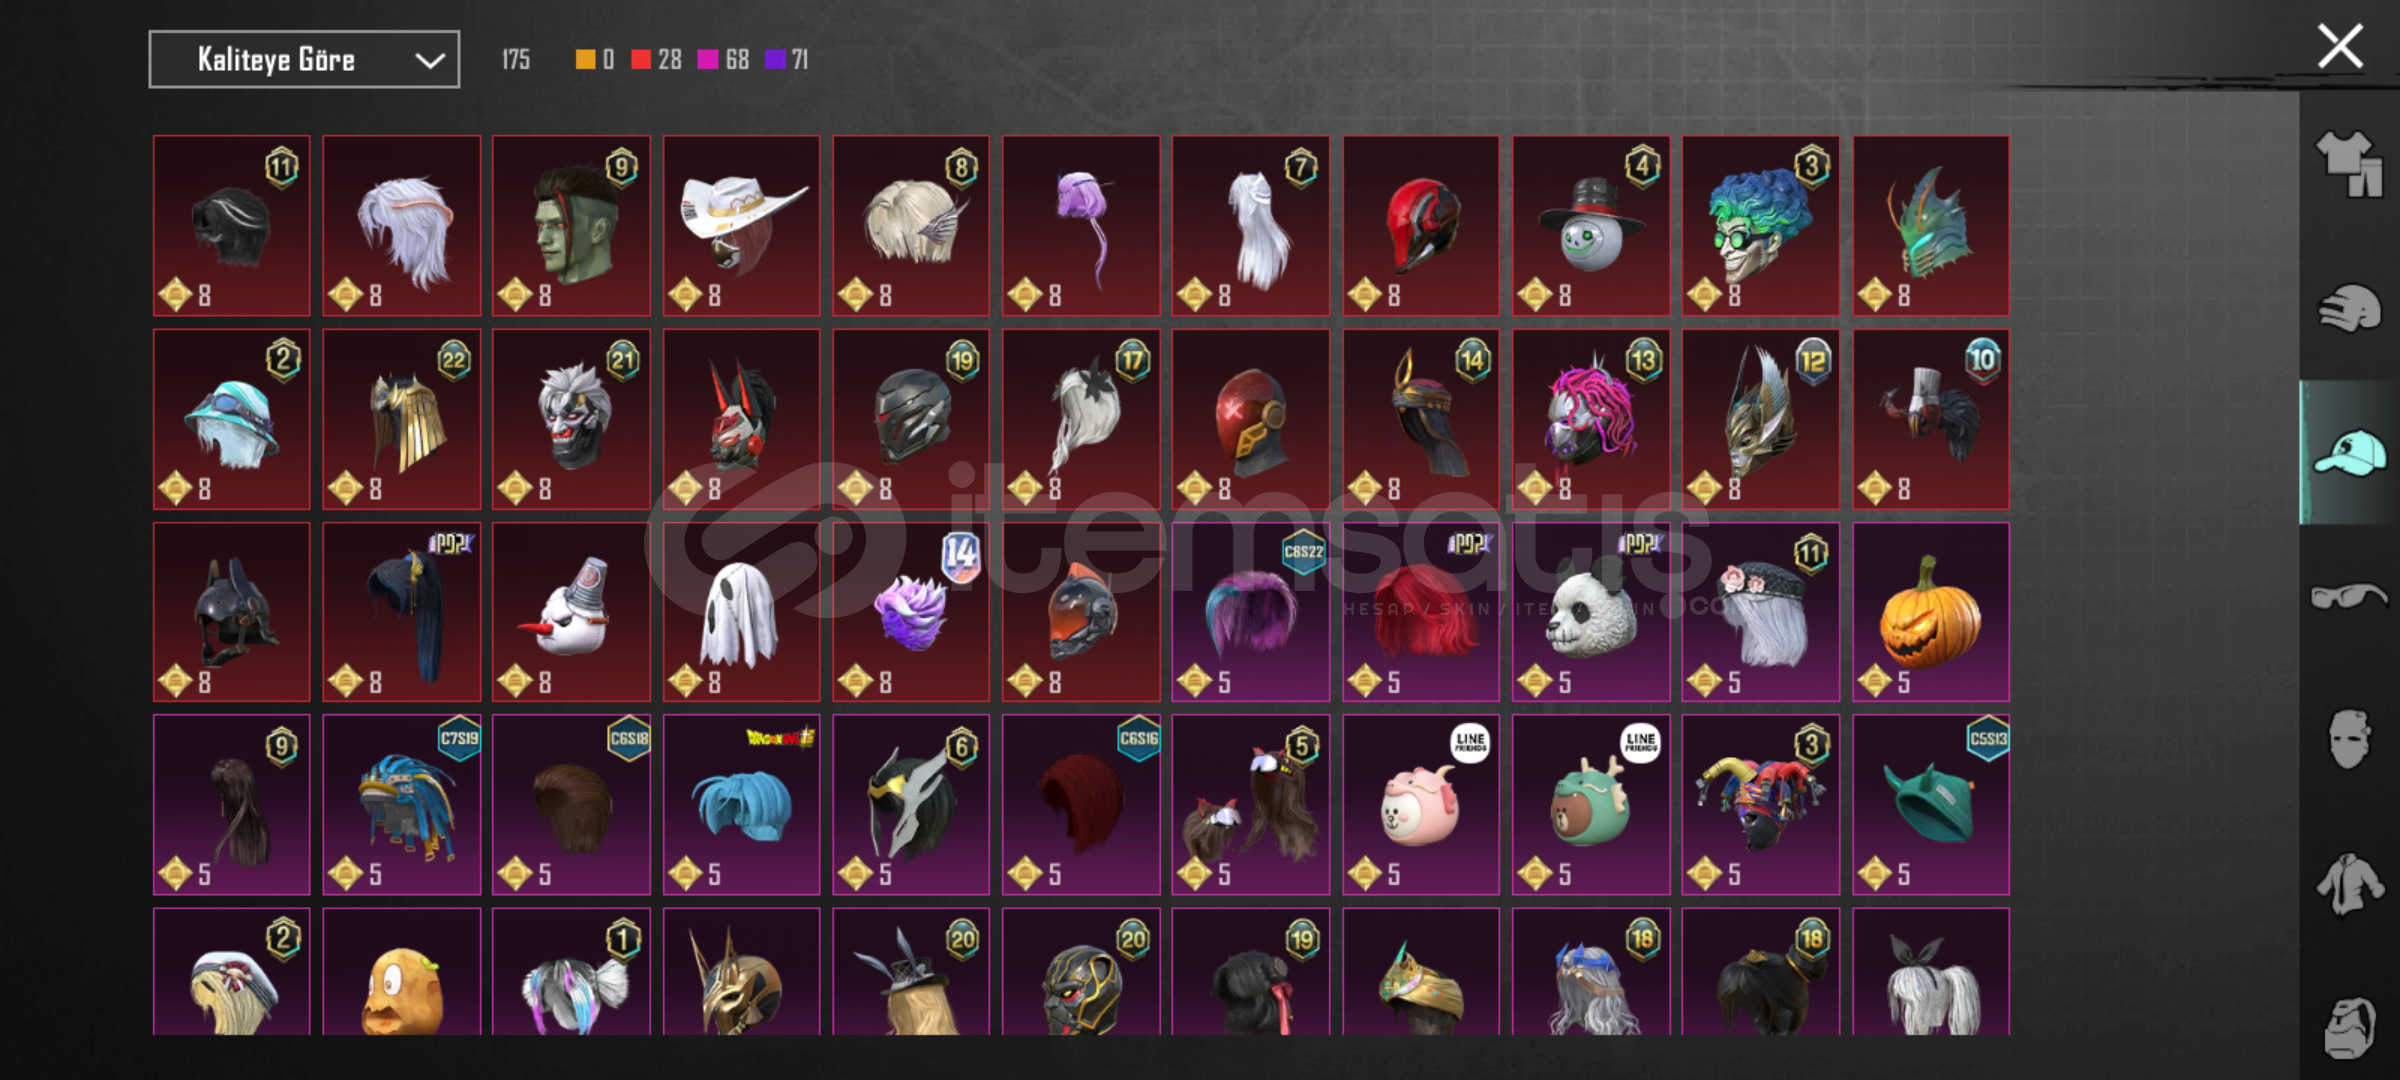The image size is (2400, 1080).
Task: Open the backpack category icon
Action: pyautogui.click(x=2349, y=1026)
